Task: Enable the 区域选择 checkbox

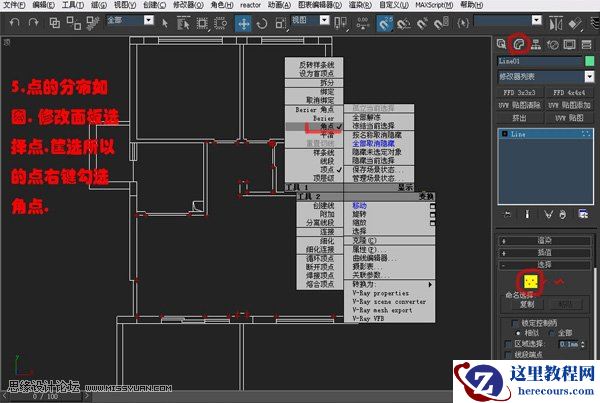Action: [x=508, y=344]
